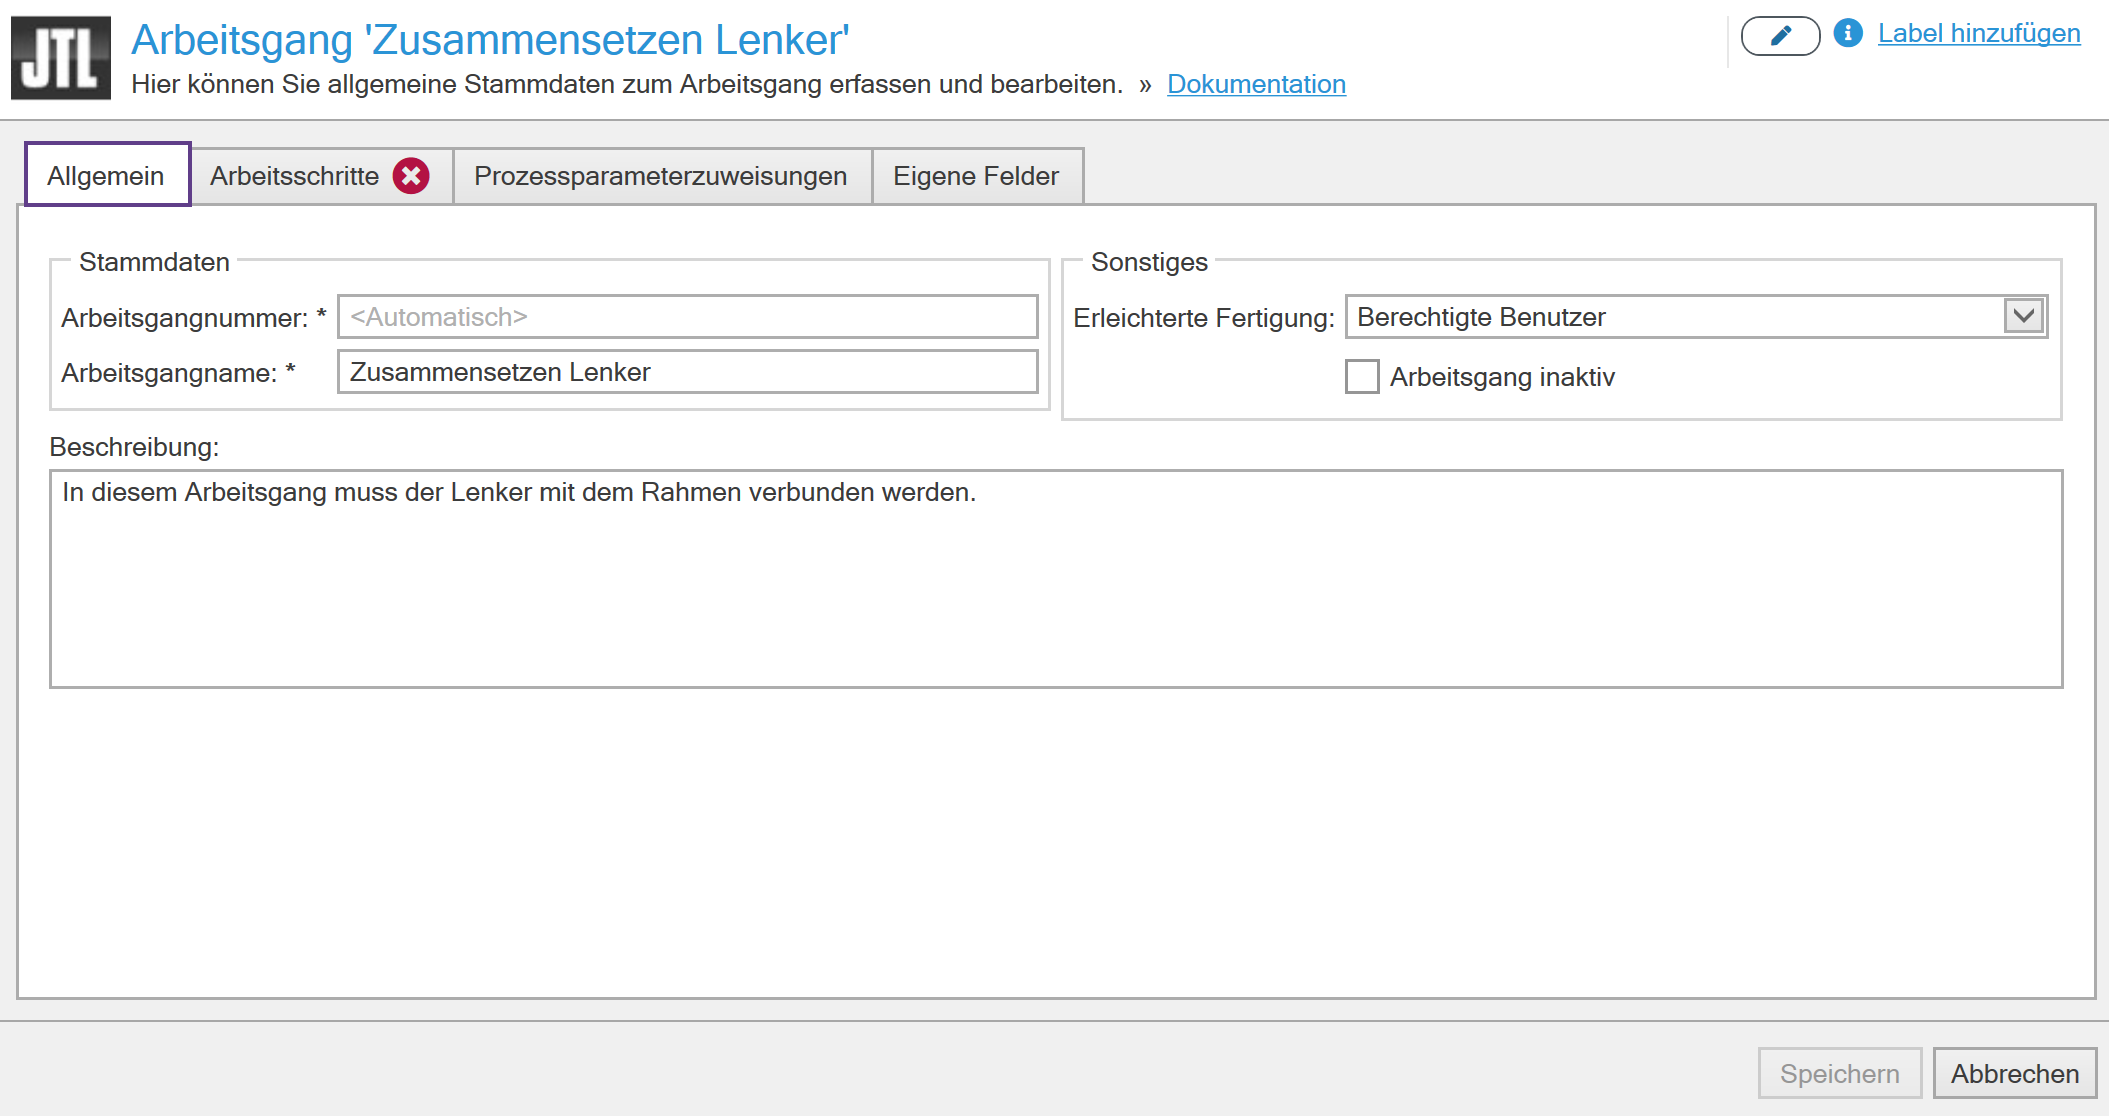Click the Arbeitsgangnummer input field
This screenshot has width=2109, height=1116.
[687, 317]
